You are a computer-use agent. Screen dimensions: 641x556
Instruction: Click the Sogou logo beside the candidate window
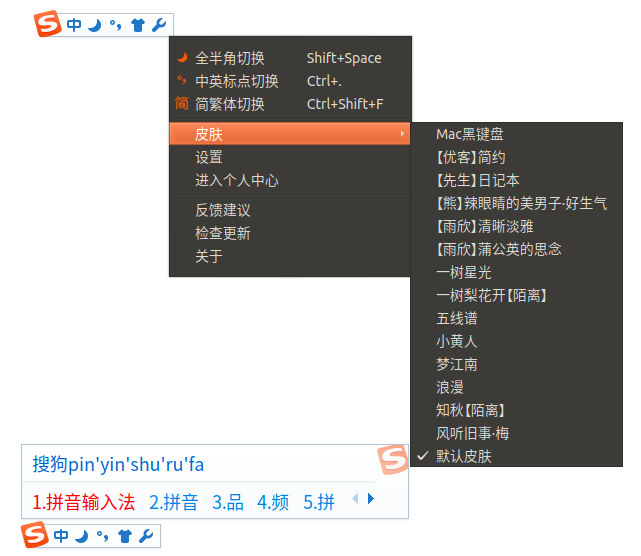pyautogui.click(x=392, y=460)
